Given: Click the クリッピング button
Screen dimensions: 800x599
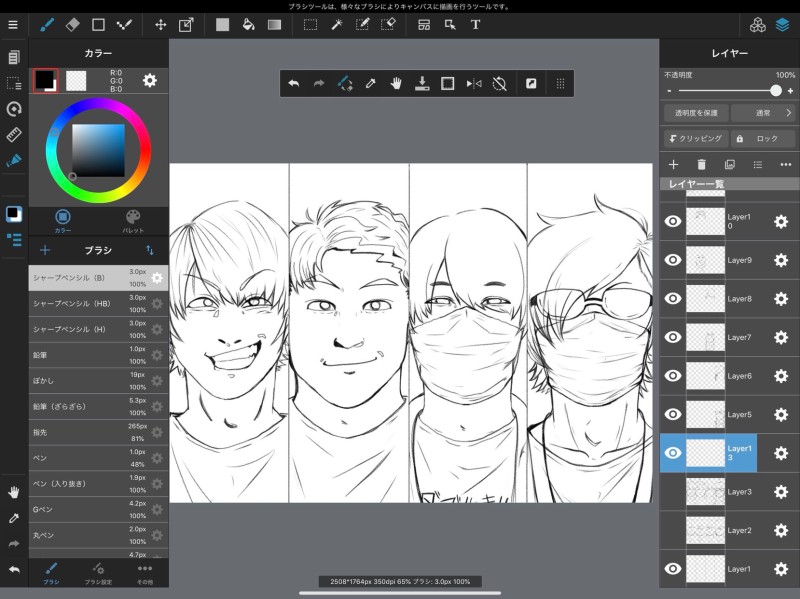Looking at the screenshot, I should [x=696, y=139].
